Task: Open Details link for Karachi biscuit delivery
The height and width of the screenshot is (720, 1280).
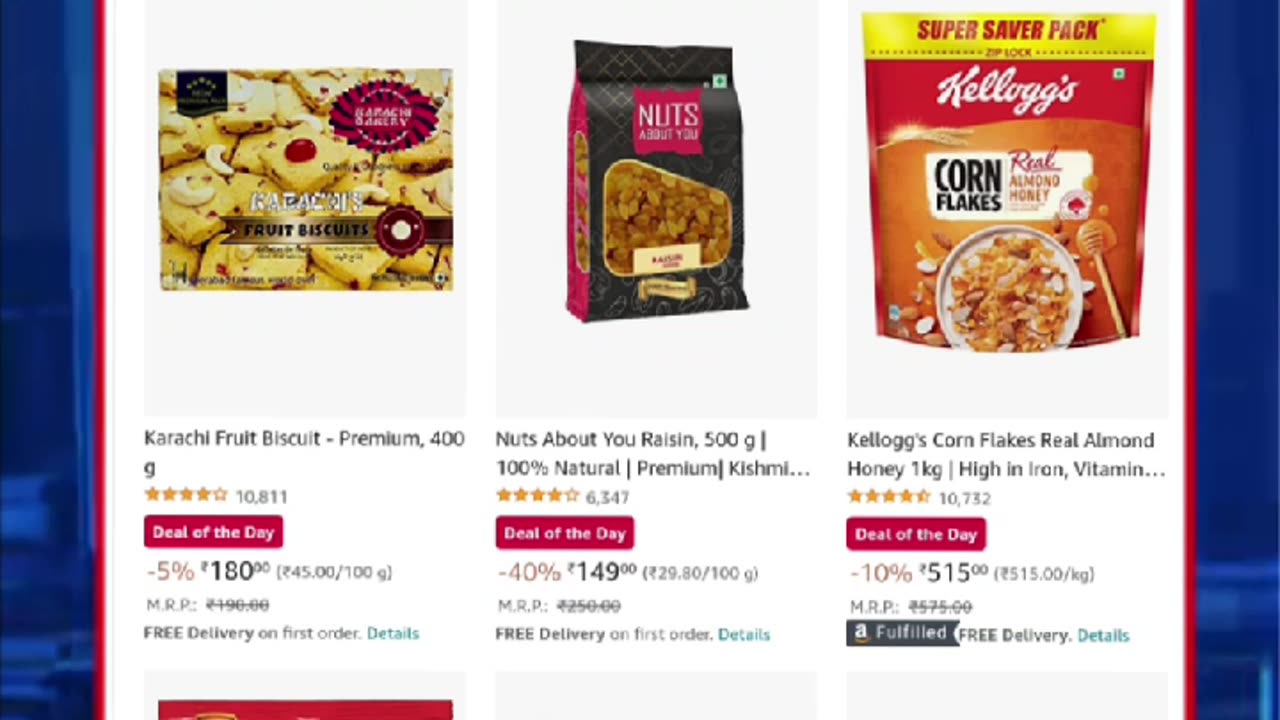Action: pos(392,633)
